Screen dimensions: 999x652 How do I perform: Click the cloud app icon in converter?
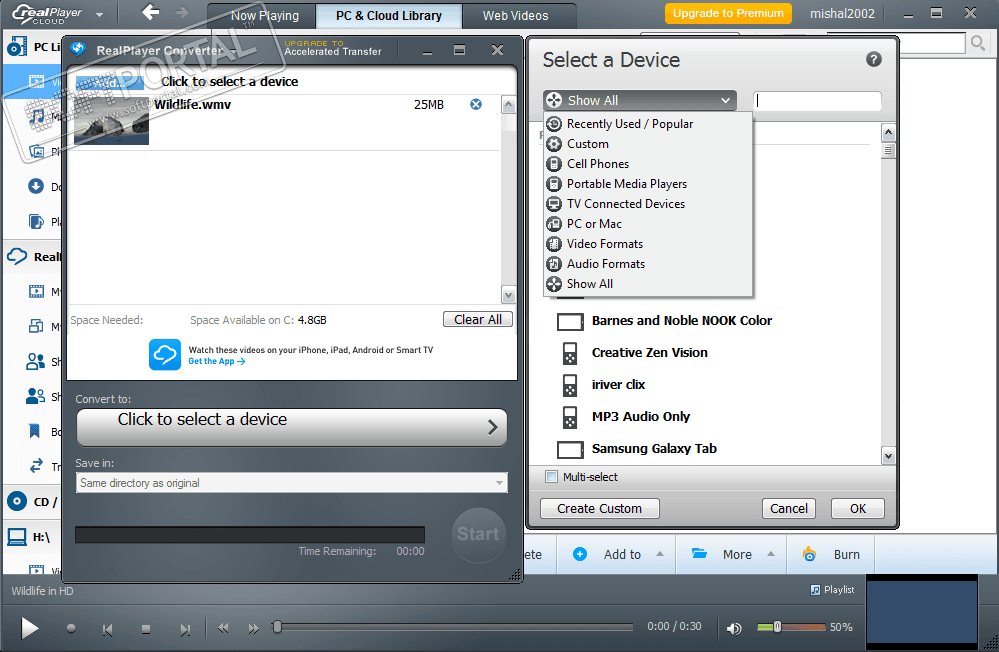tap(165, 354)
